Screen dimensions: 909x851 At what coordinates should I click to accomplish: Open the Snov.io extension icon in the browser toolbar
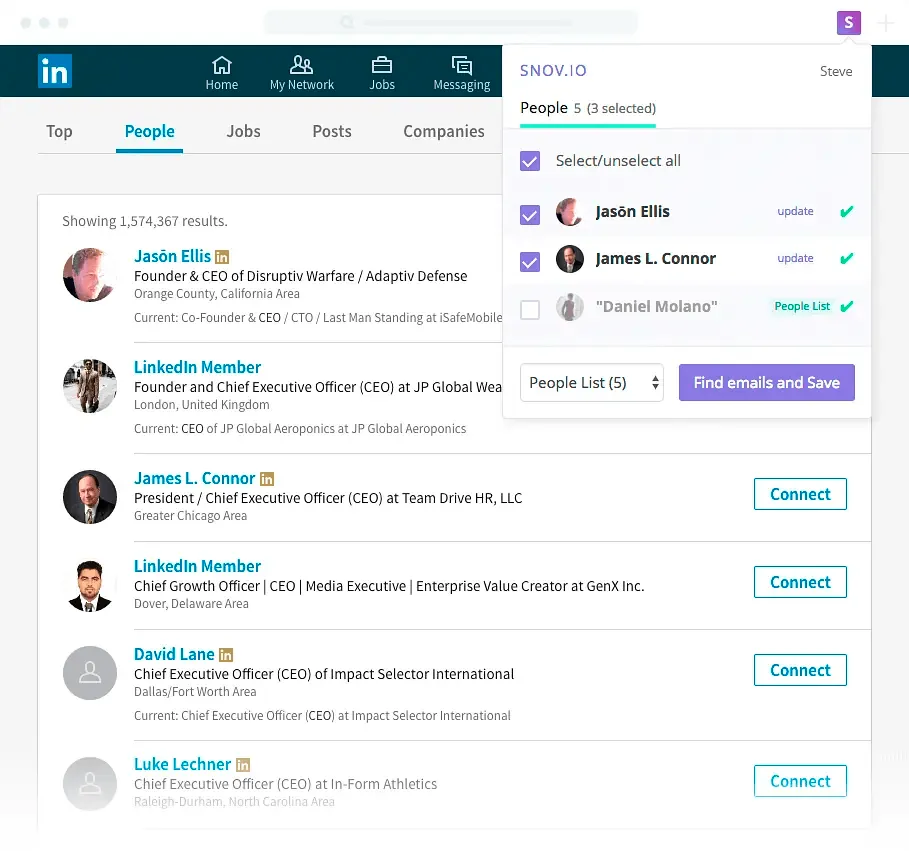(848, 22)
